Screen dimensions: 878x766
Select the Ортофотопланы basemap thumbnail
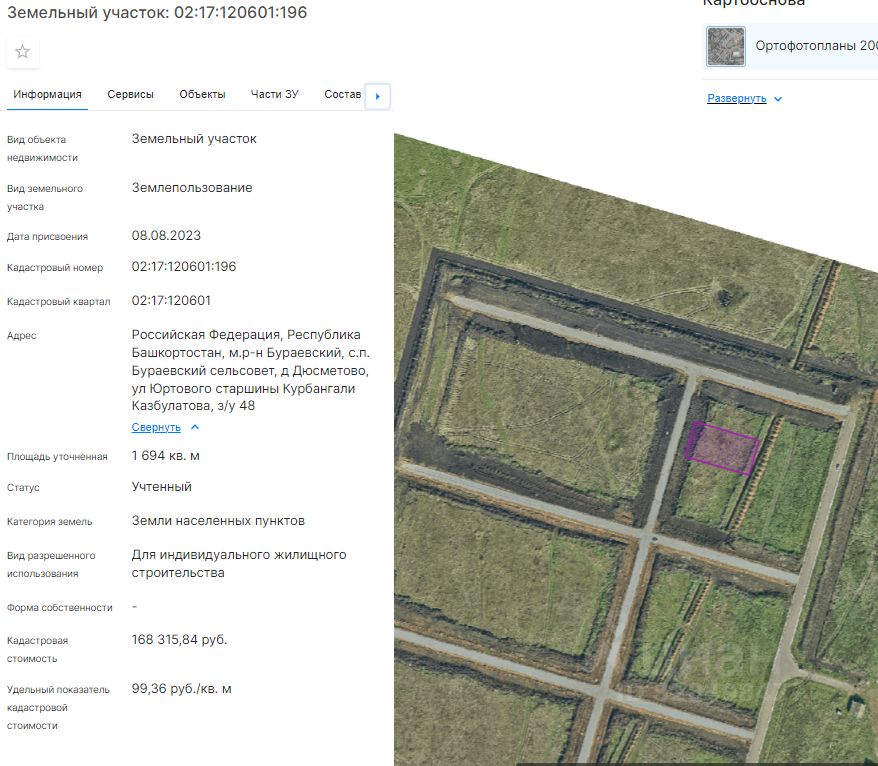pos(726,46)
